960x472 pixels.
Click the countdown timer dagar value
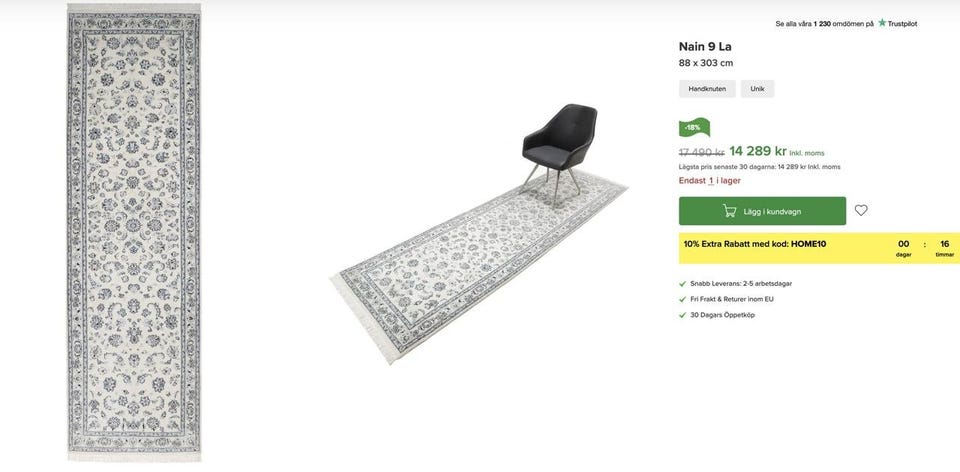(x=904, y=244)
